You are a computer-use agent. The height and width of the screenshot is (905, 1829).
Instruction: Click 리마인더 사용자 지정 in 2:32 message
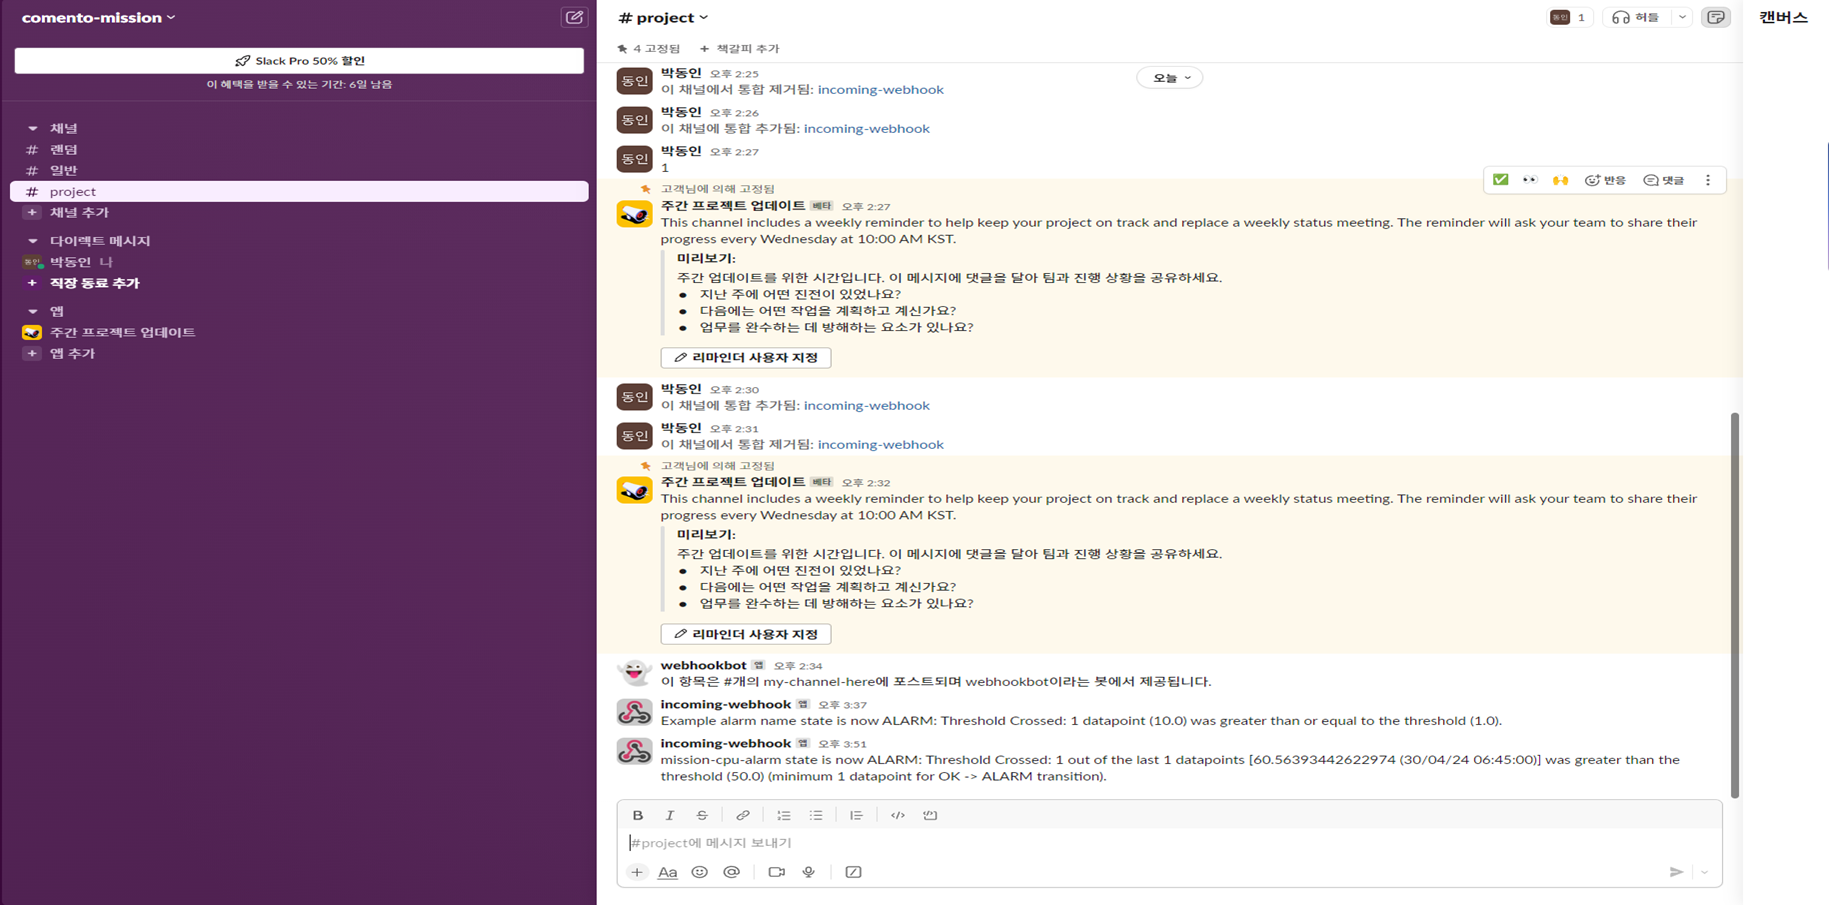(x=746, y=634)
